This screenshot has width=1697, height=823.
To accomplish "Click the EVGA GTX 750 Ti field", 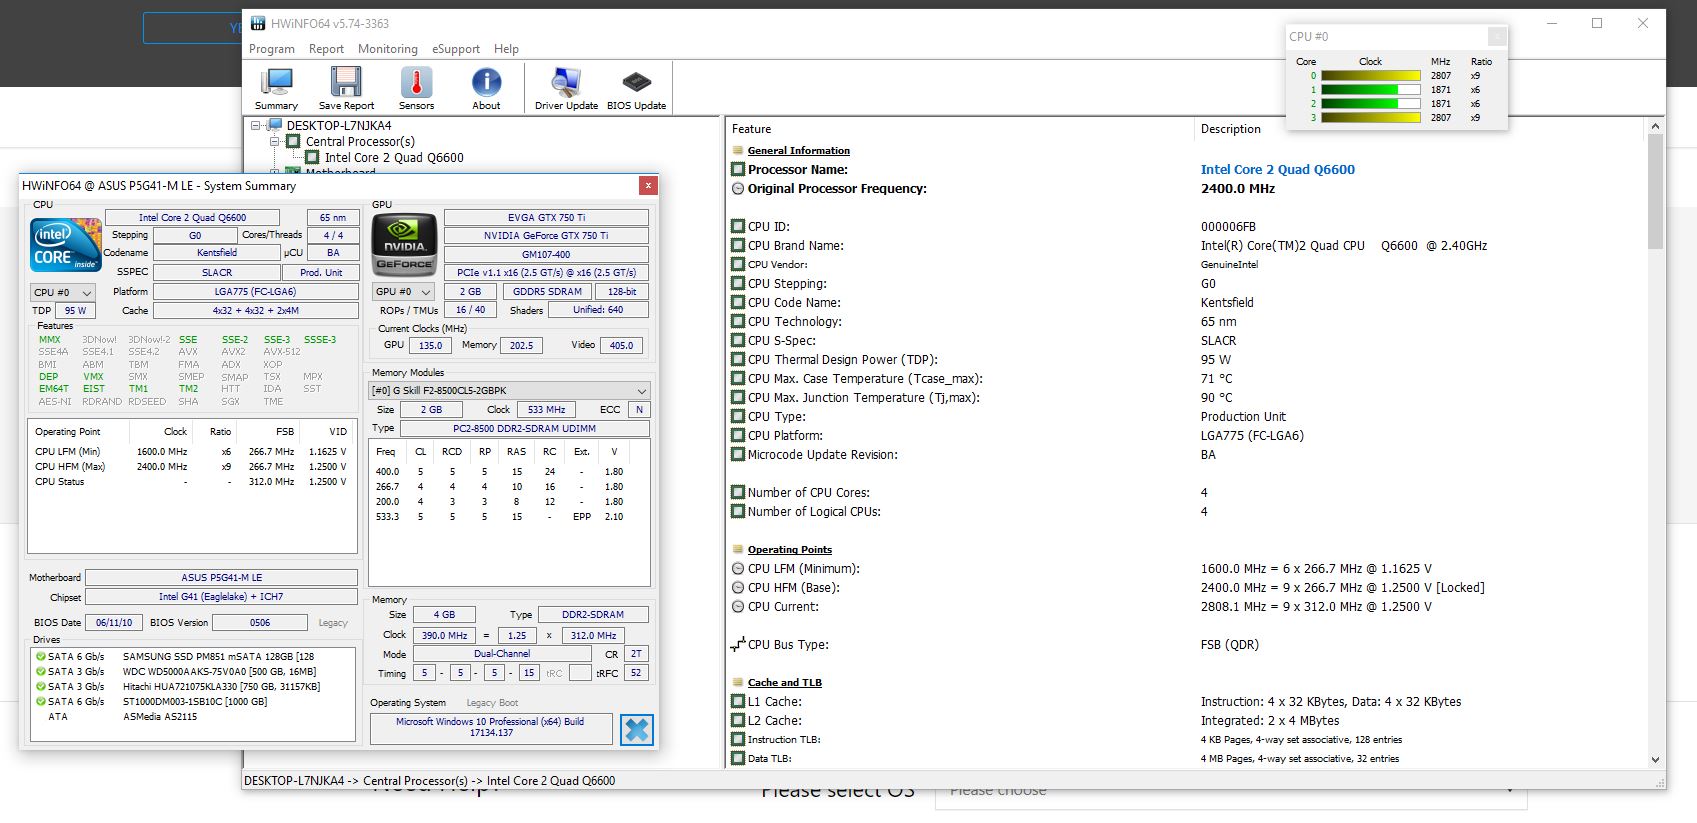I will (x=546, y=217).
